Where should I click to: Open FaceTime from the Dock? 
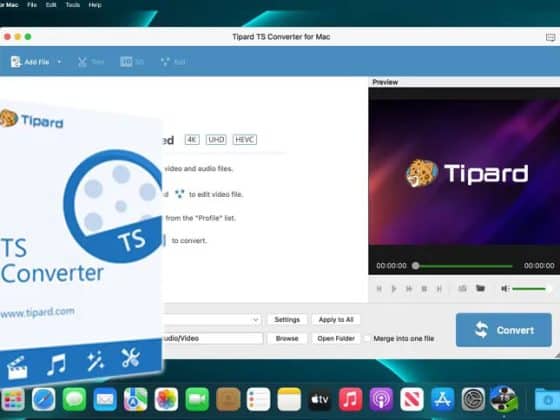point(197,399)
